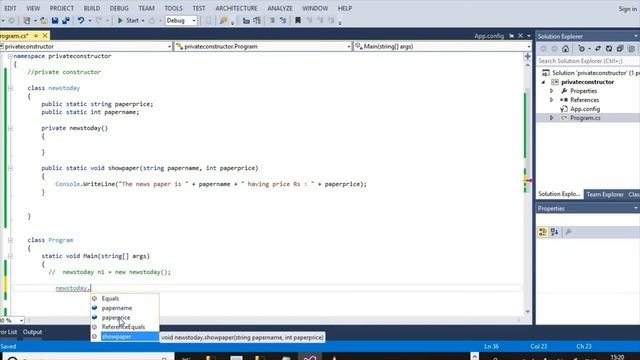Collapse the namespace privateconstructor code region
Viewport: 640px width, 360px height.
pyautogui.click(x=10, y=56)
